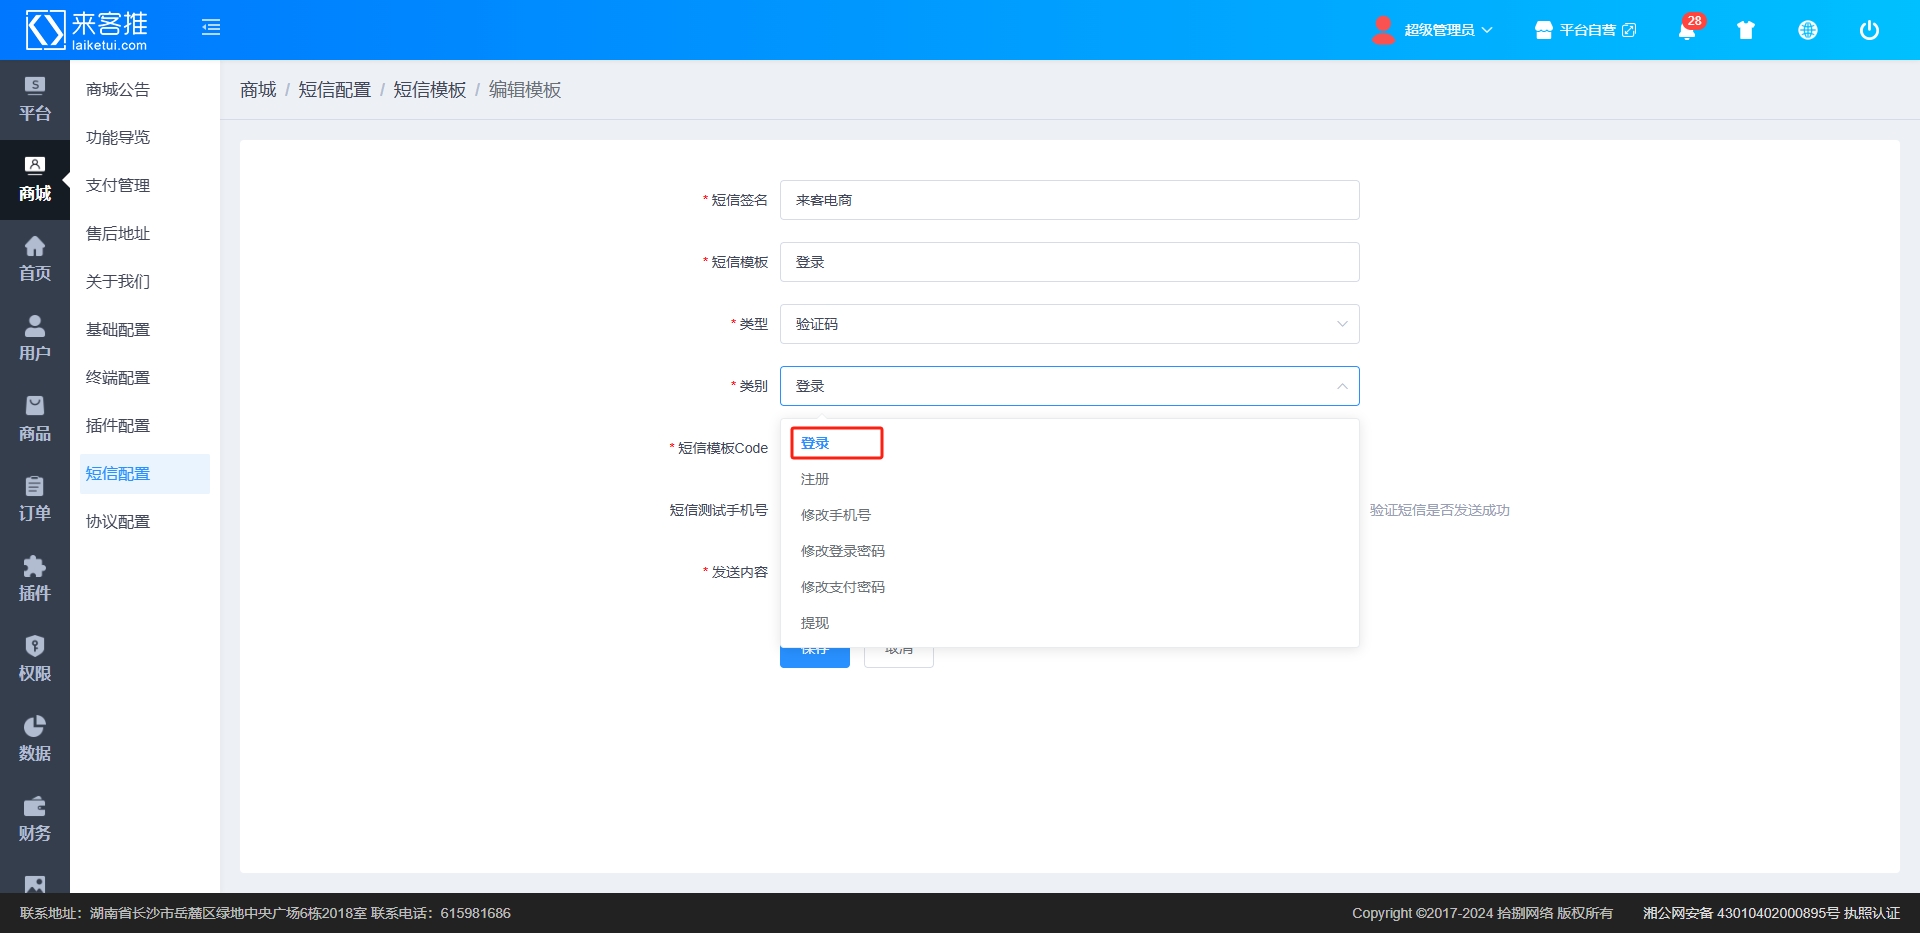Select 注册 from category list
The height and width of the screenshot is (933, 1920).
point(815,479)
